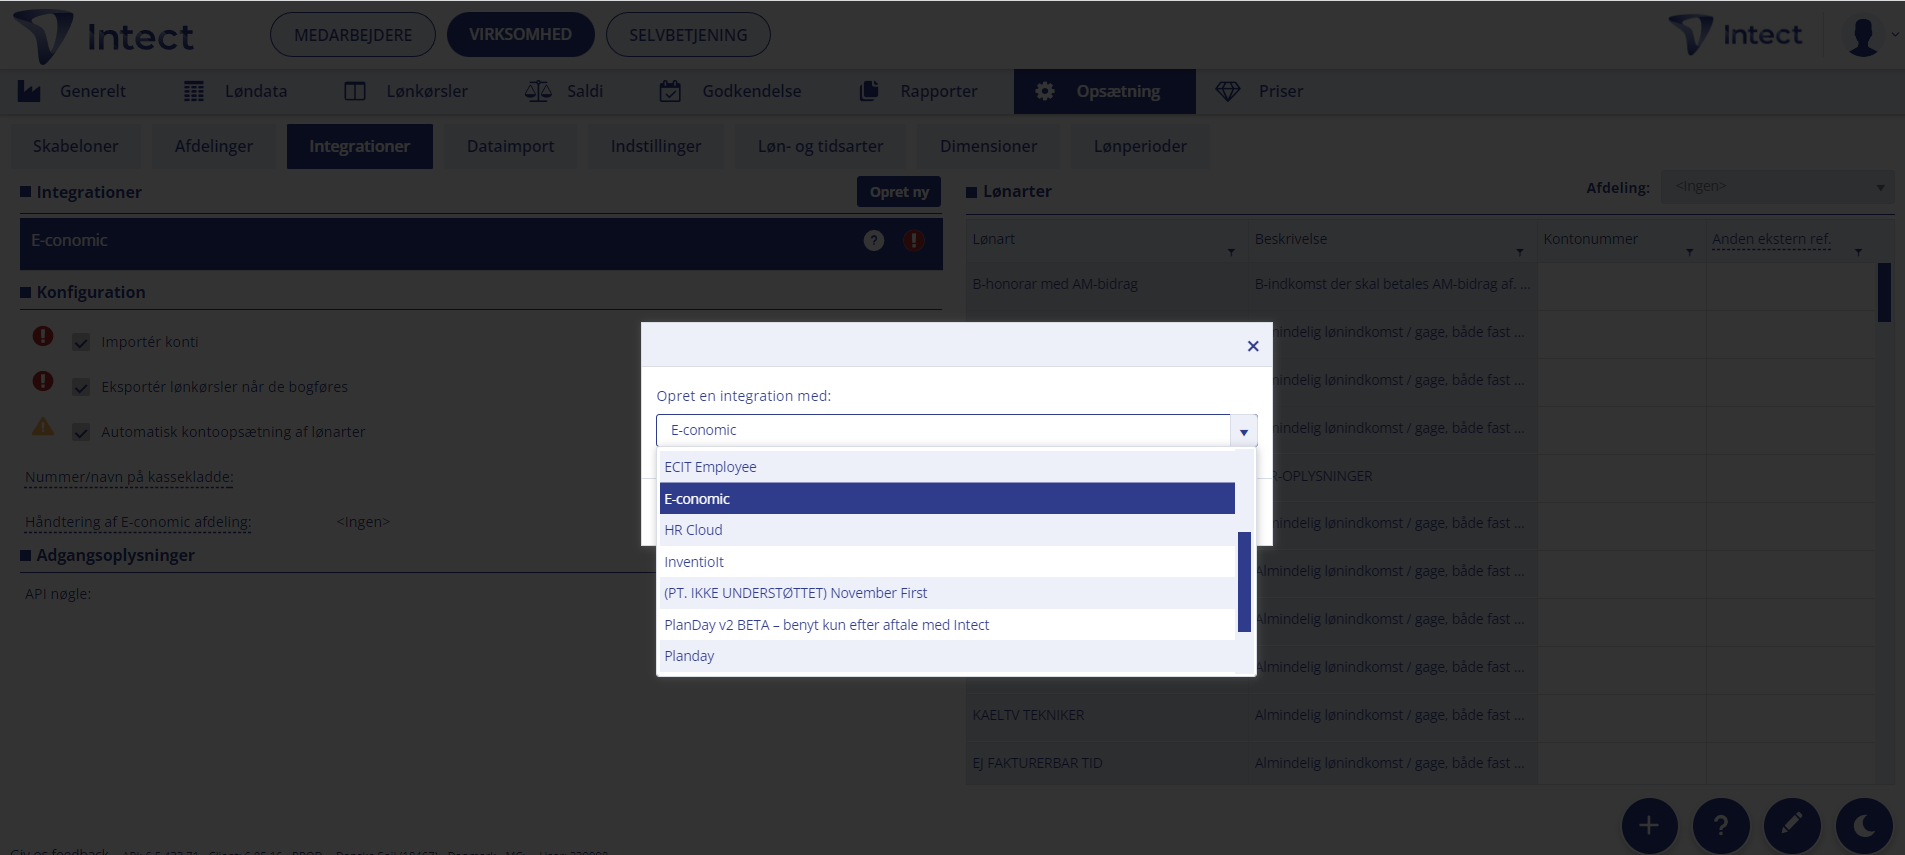The height and width of the screenshot is (855, 1905).
Task: Open the Afdeling dropdown
Action: (x=1777, y=187)
